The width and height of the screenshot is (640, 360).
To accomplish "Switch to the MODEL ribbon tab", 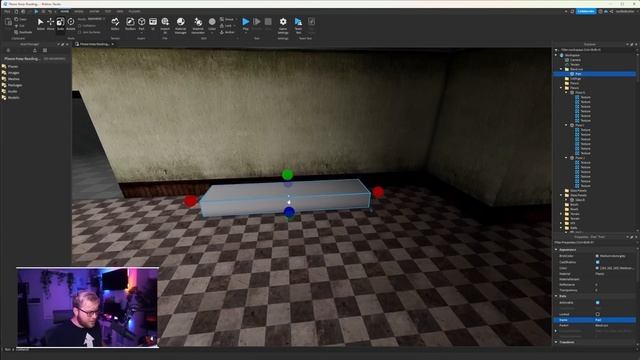I will click(79, 11).
